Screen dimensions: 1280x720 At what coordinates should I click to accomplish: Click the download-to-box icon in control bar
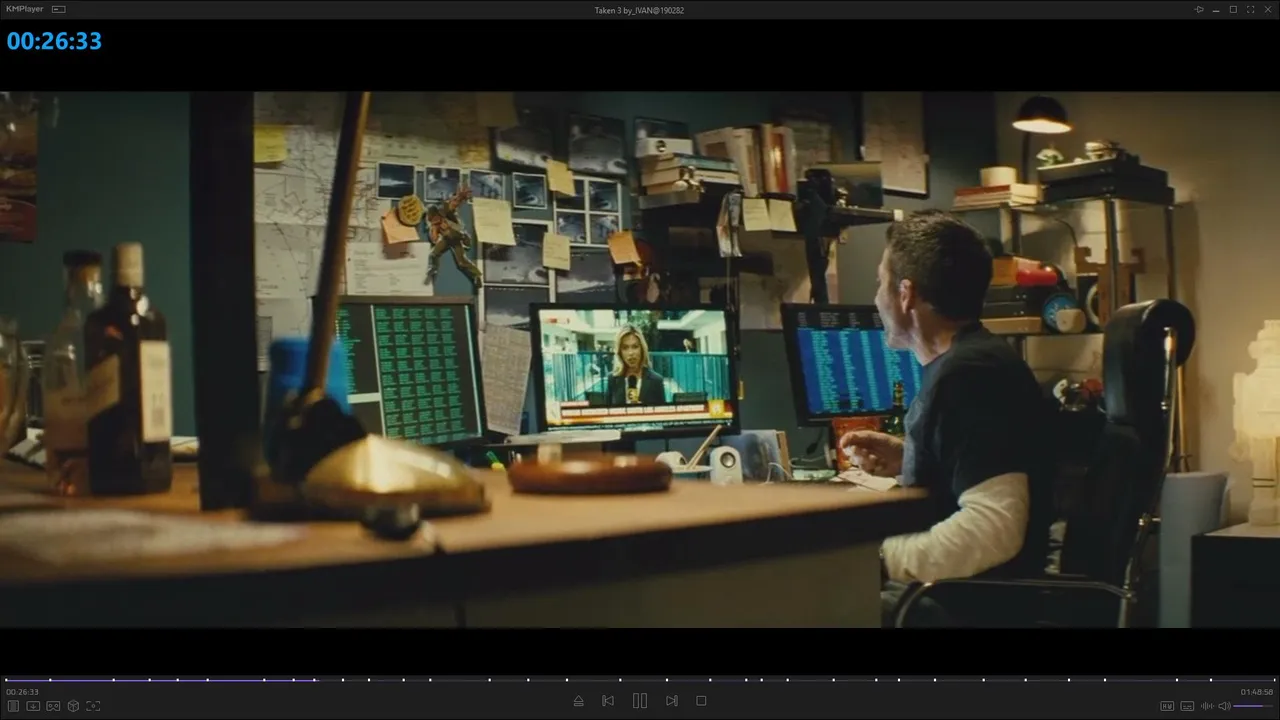tap(33, 706)
